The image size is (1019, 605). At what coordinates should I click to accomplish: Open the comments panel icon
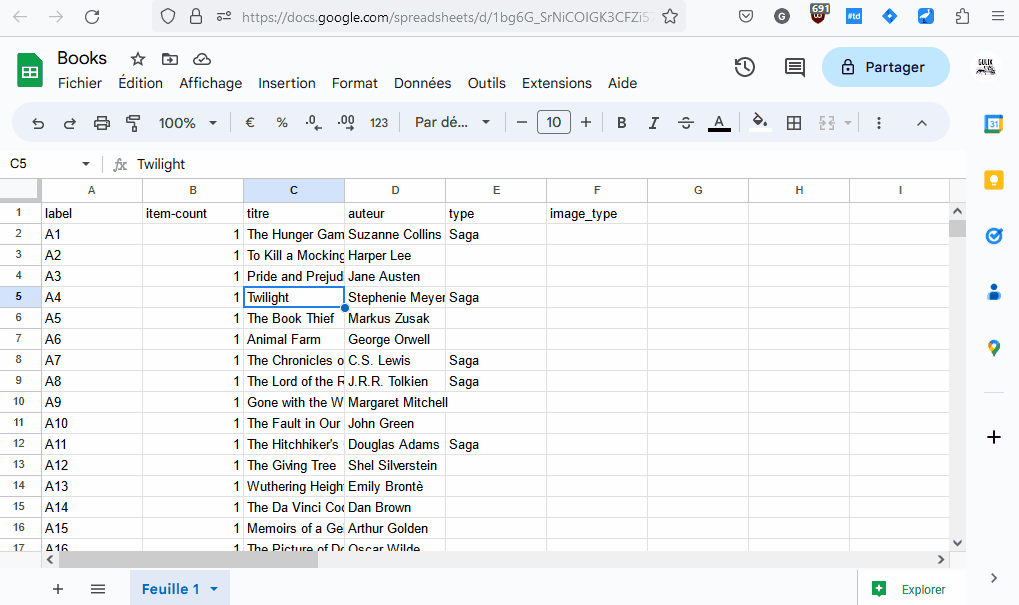[795, 67]
